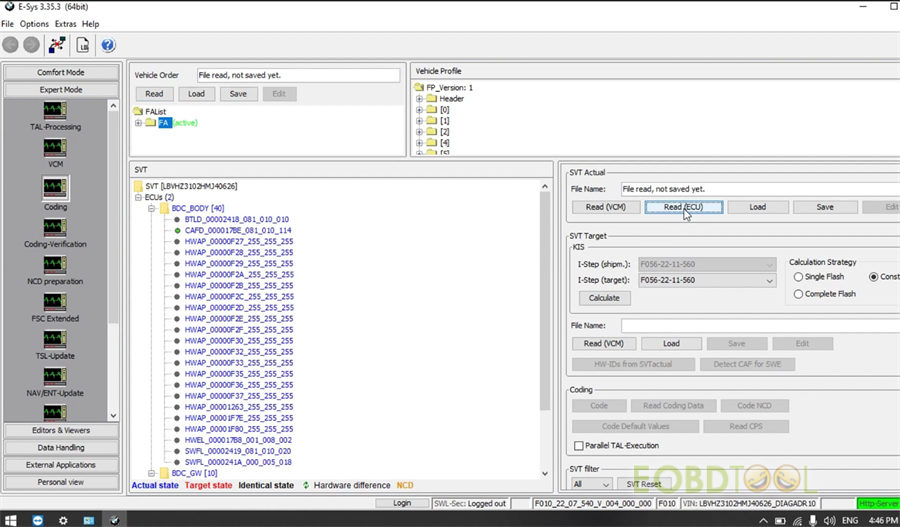Click the Calculate button
900x527 pixels.
coord(604,298)
